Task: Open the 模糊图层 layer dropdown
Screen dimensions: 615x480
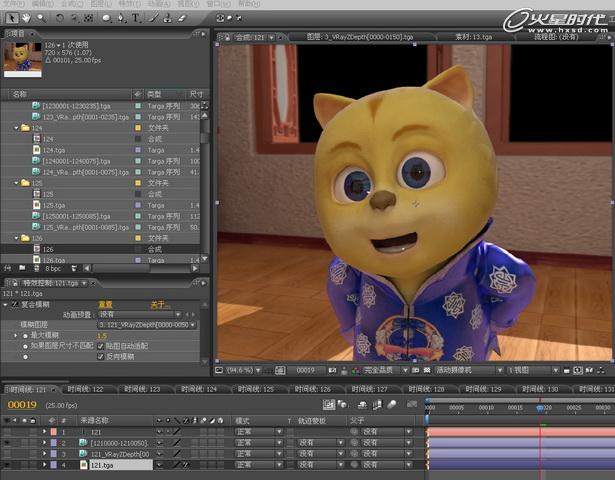Action: [147, 325]
